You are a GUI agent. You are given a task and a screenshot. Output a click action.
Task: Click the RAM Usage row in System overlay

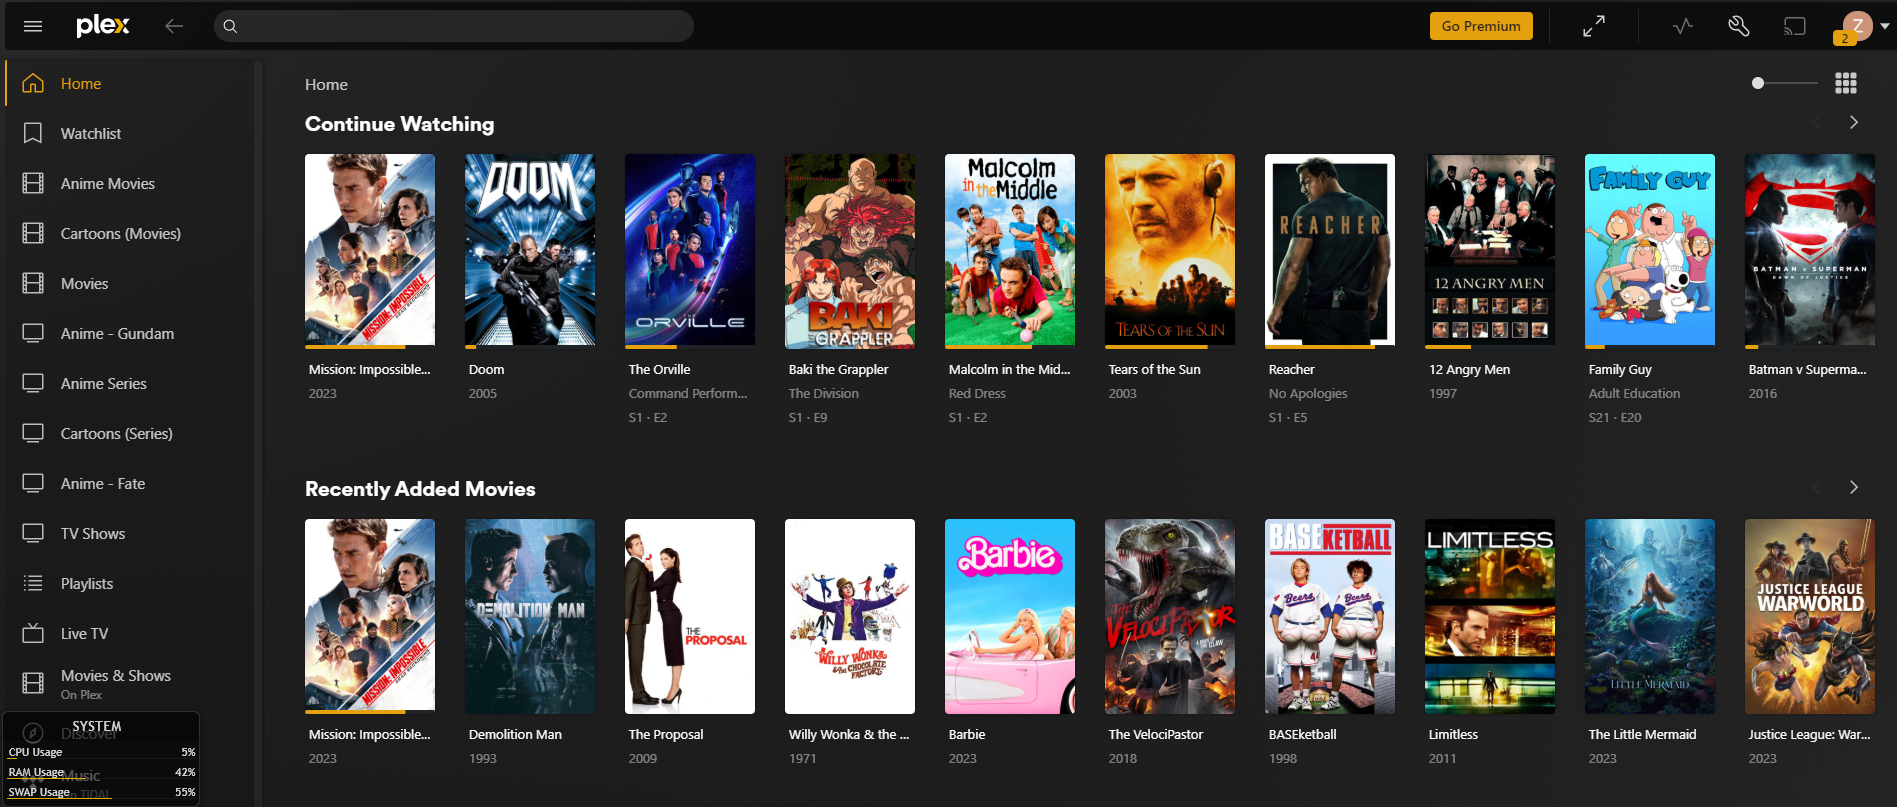(x=102, y=772)
